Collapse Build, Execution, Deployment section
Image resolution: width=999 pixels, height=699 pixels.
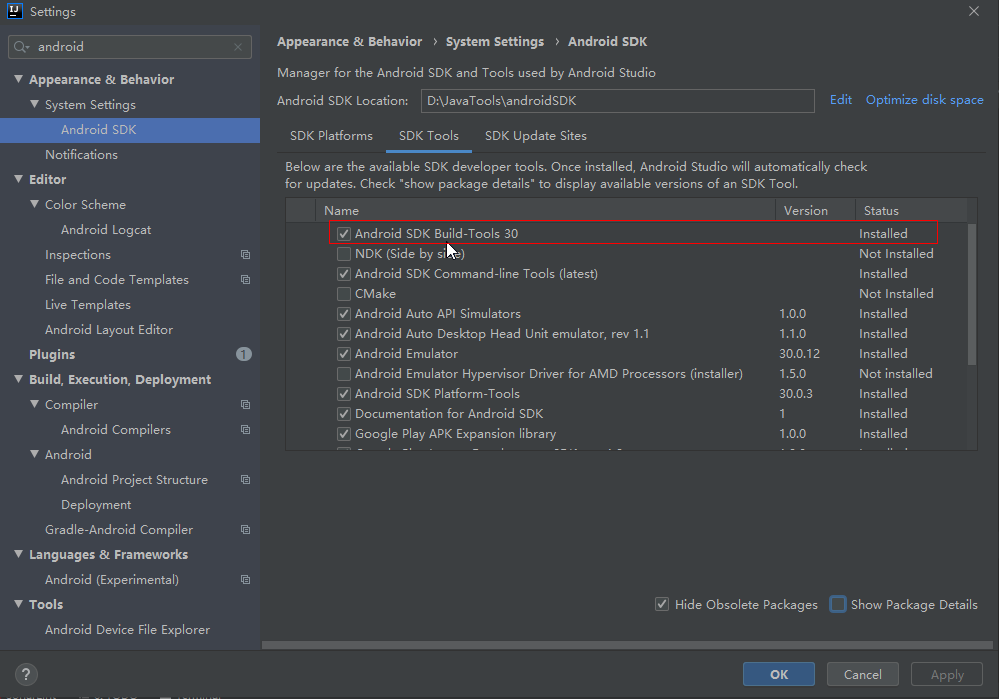click(x=18, y=379)
